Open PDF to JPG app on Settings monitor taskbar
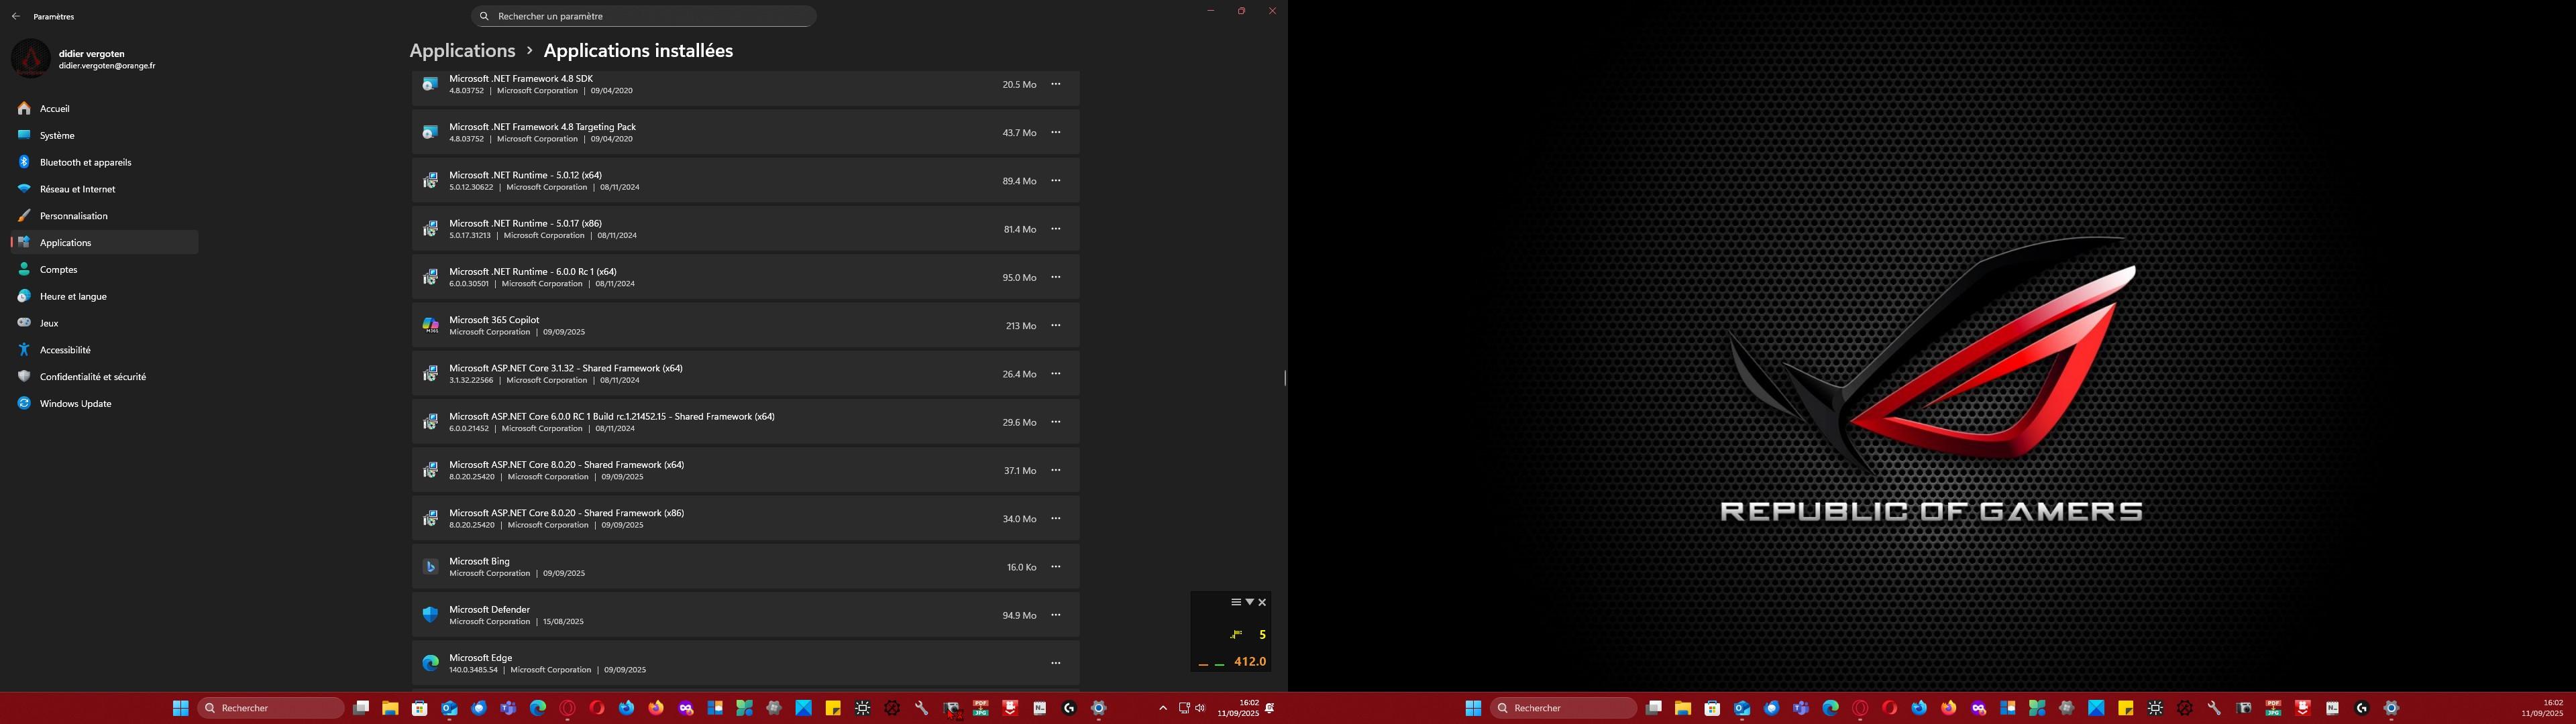The width and height of the screenshot is (2576, 724). click(x=981, y=708)
